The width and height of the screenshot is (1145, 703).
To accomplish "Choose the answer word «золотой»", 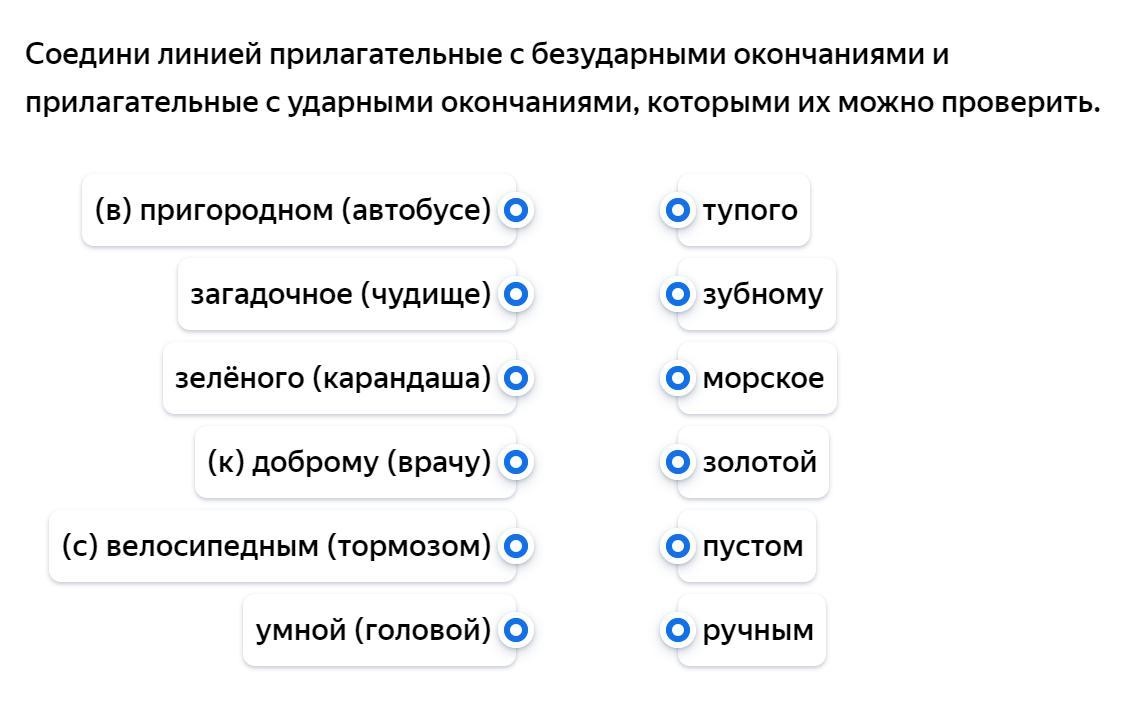I will coord(759,463).
